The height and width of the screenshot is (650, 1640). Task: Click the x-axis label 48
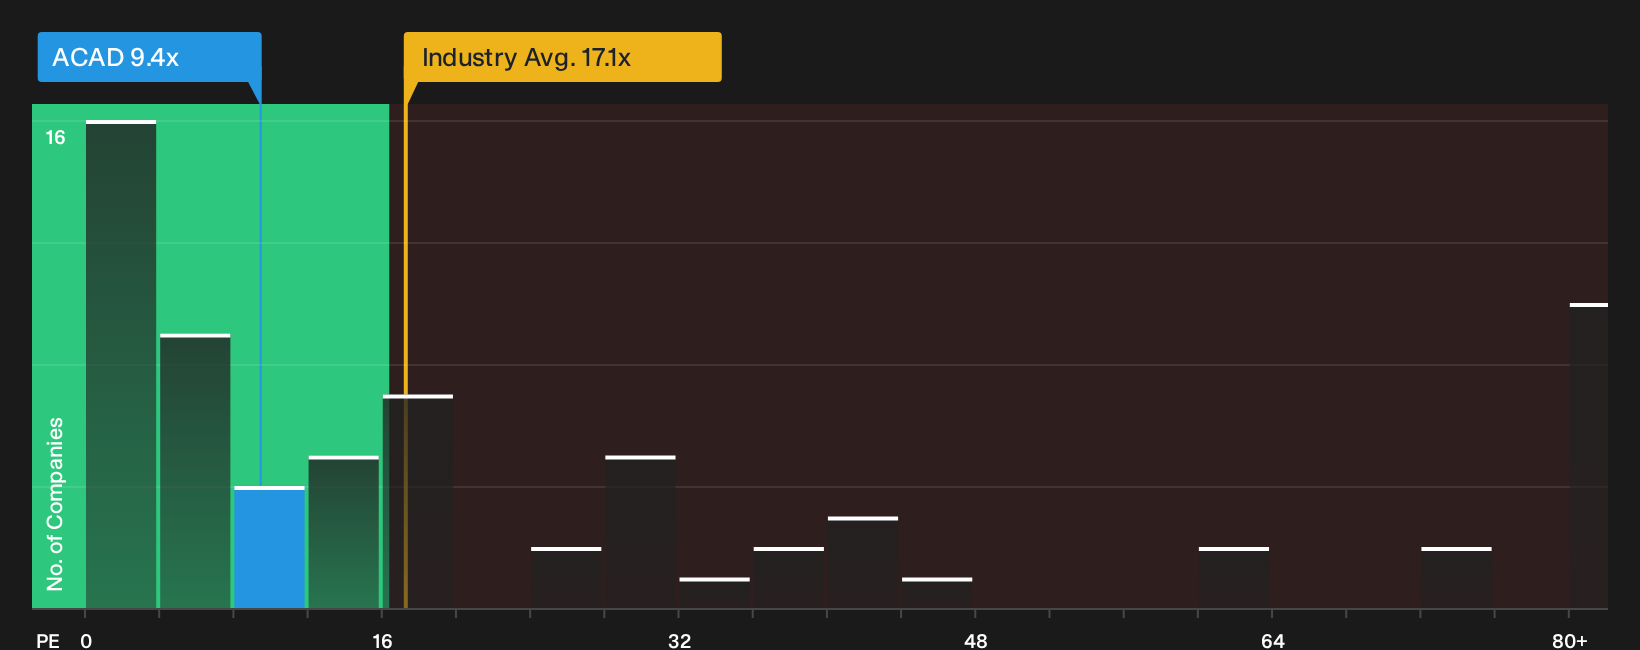coord(976,640)
